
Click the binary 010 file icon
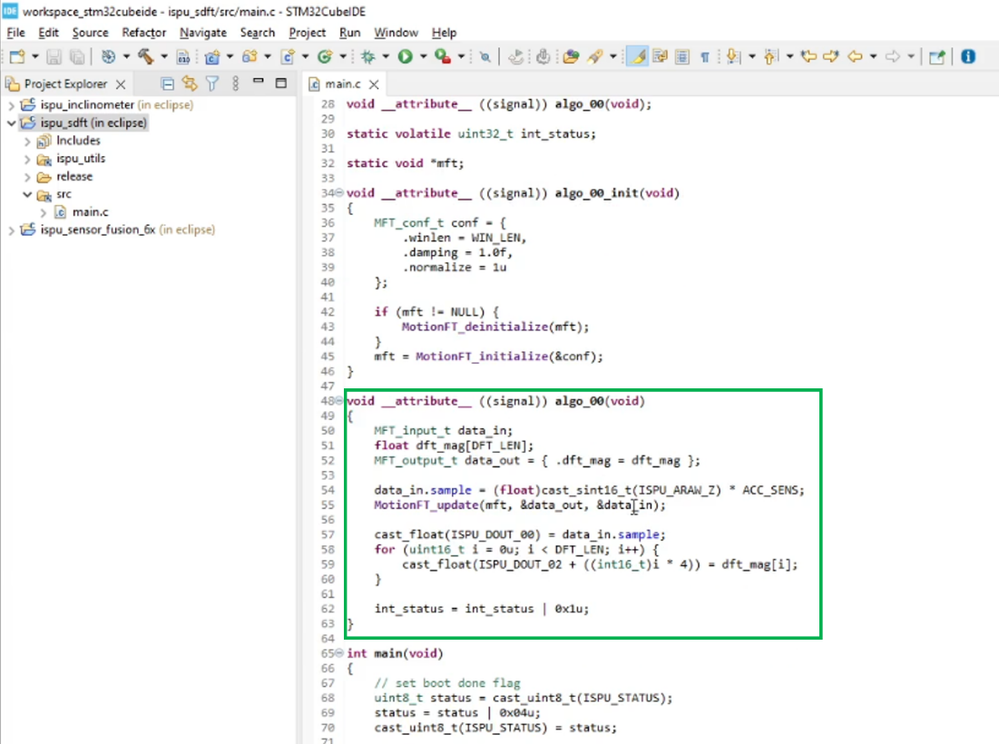pos(183,57)
